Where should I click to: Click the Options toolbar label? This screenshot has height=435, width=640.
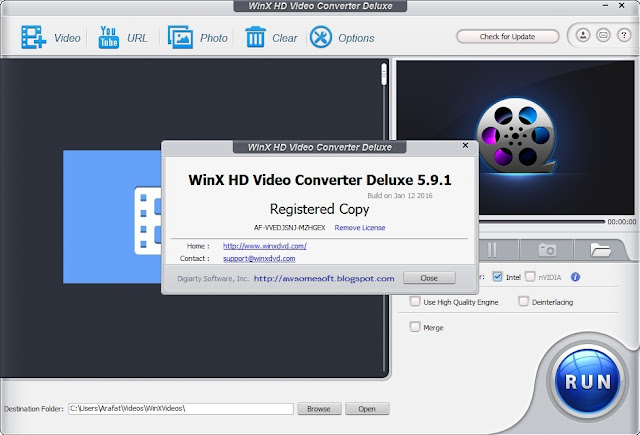(x=356, y=38)
